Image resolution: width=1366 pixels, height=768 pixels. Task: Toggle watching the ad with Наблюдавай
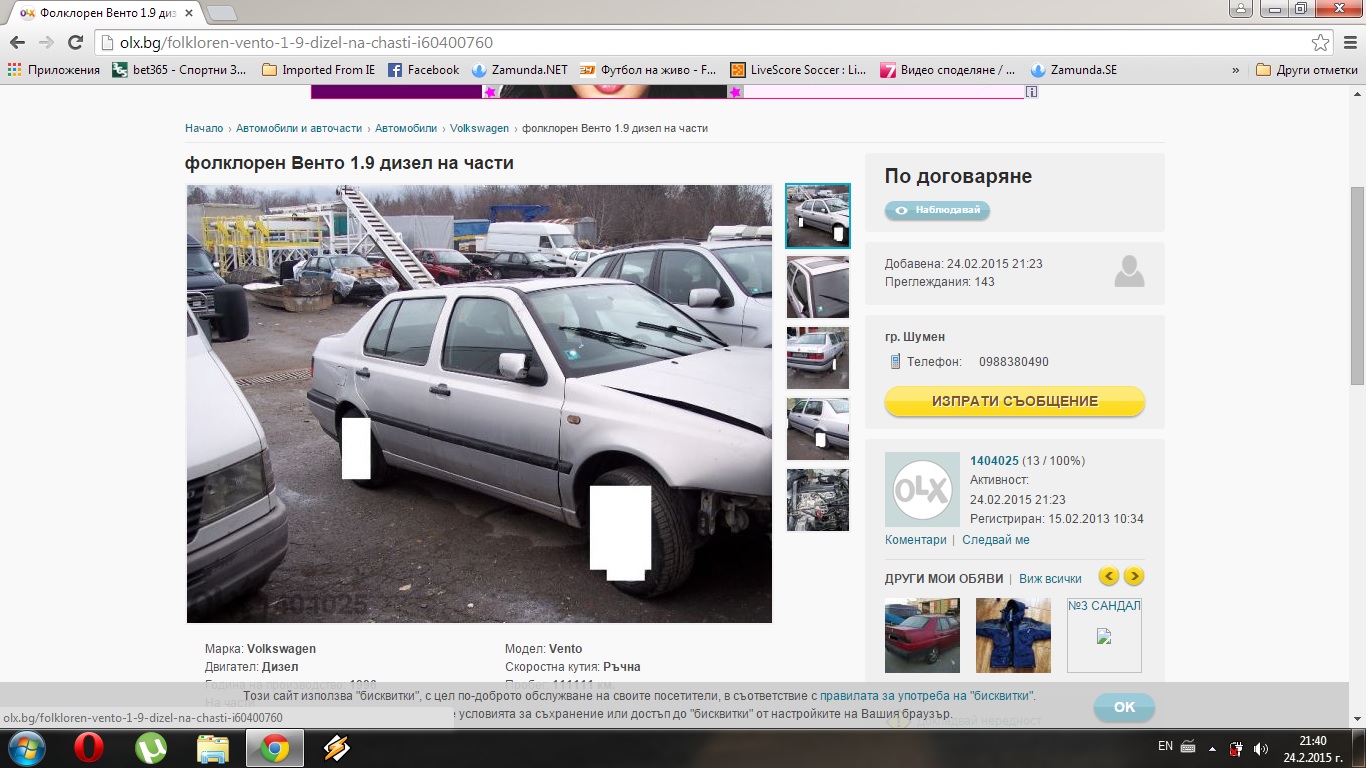pos(937,210)
